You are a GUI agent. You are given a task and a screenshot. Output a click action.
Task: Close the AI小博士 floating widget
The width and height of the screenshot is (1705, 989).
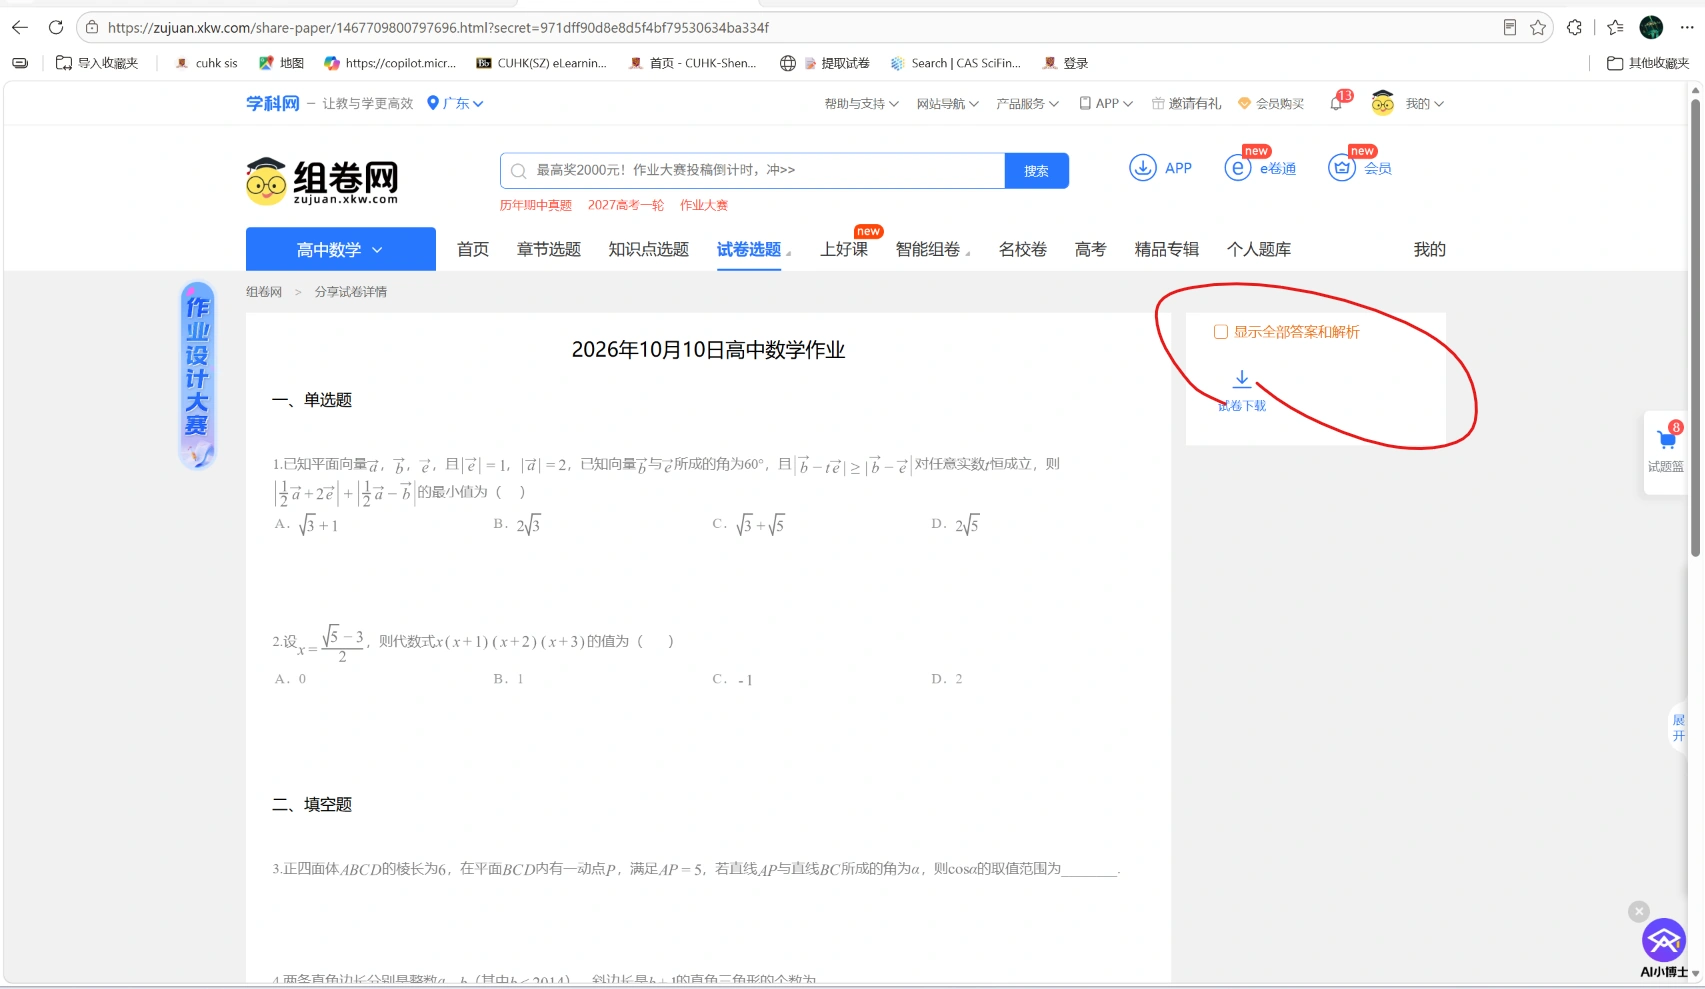tap(1638, 911)
